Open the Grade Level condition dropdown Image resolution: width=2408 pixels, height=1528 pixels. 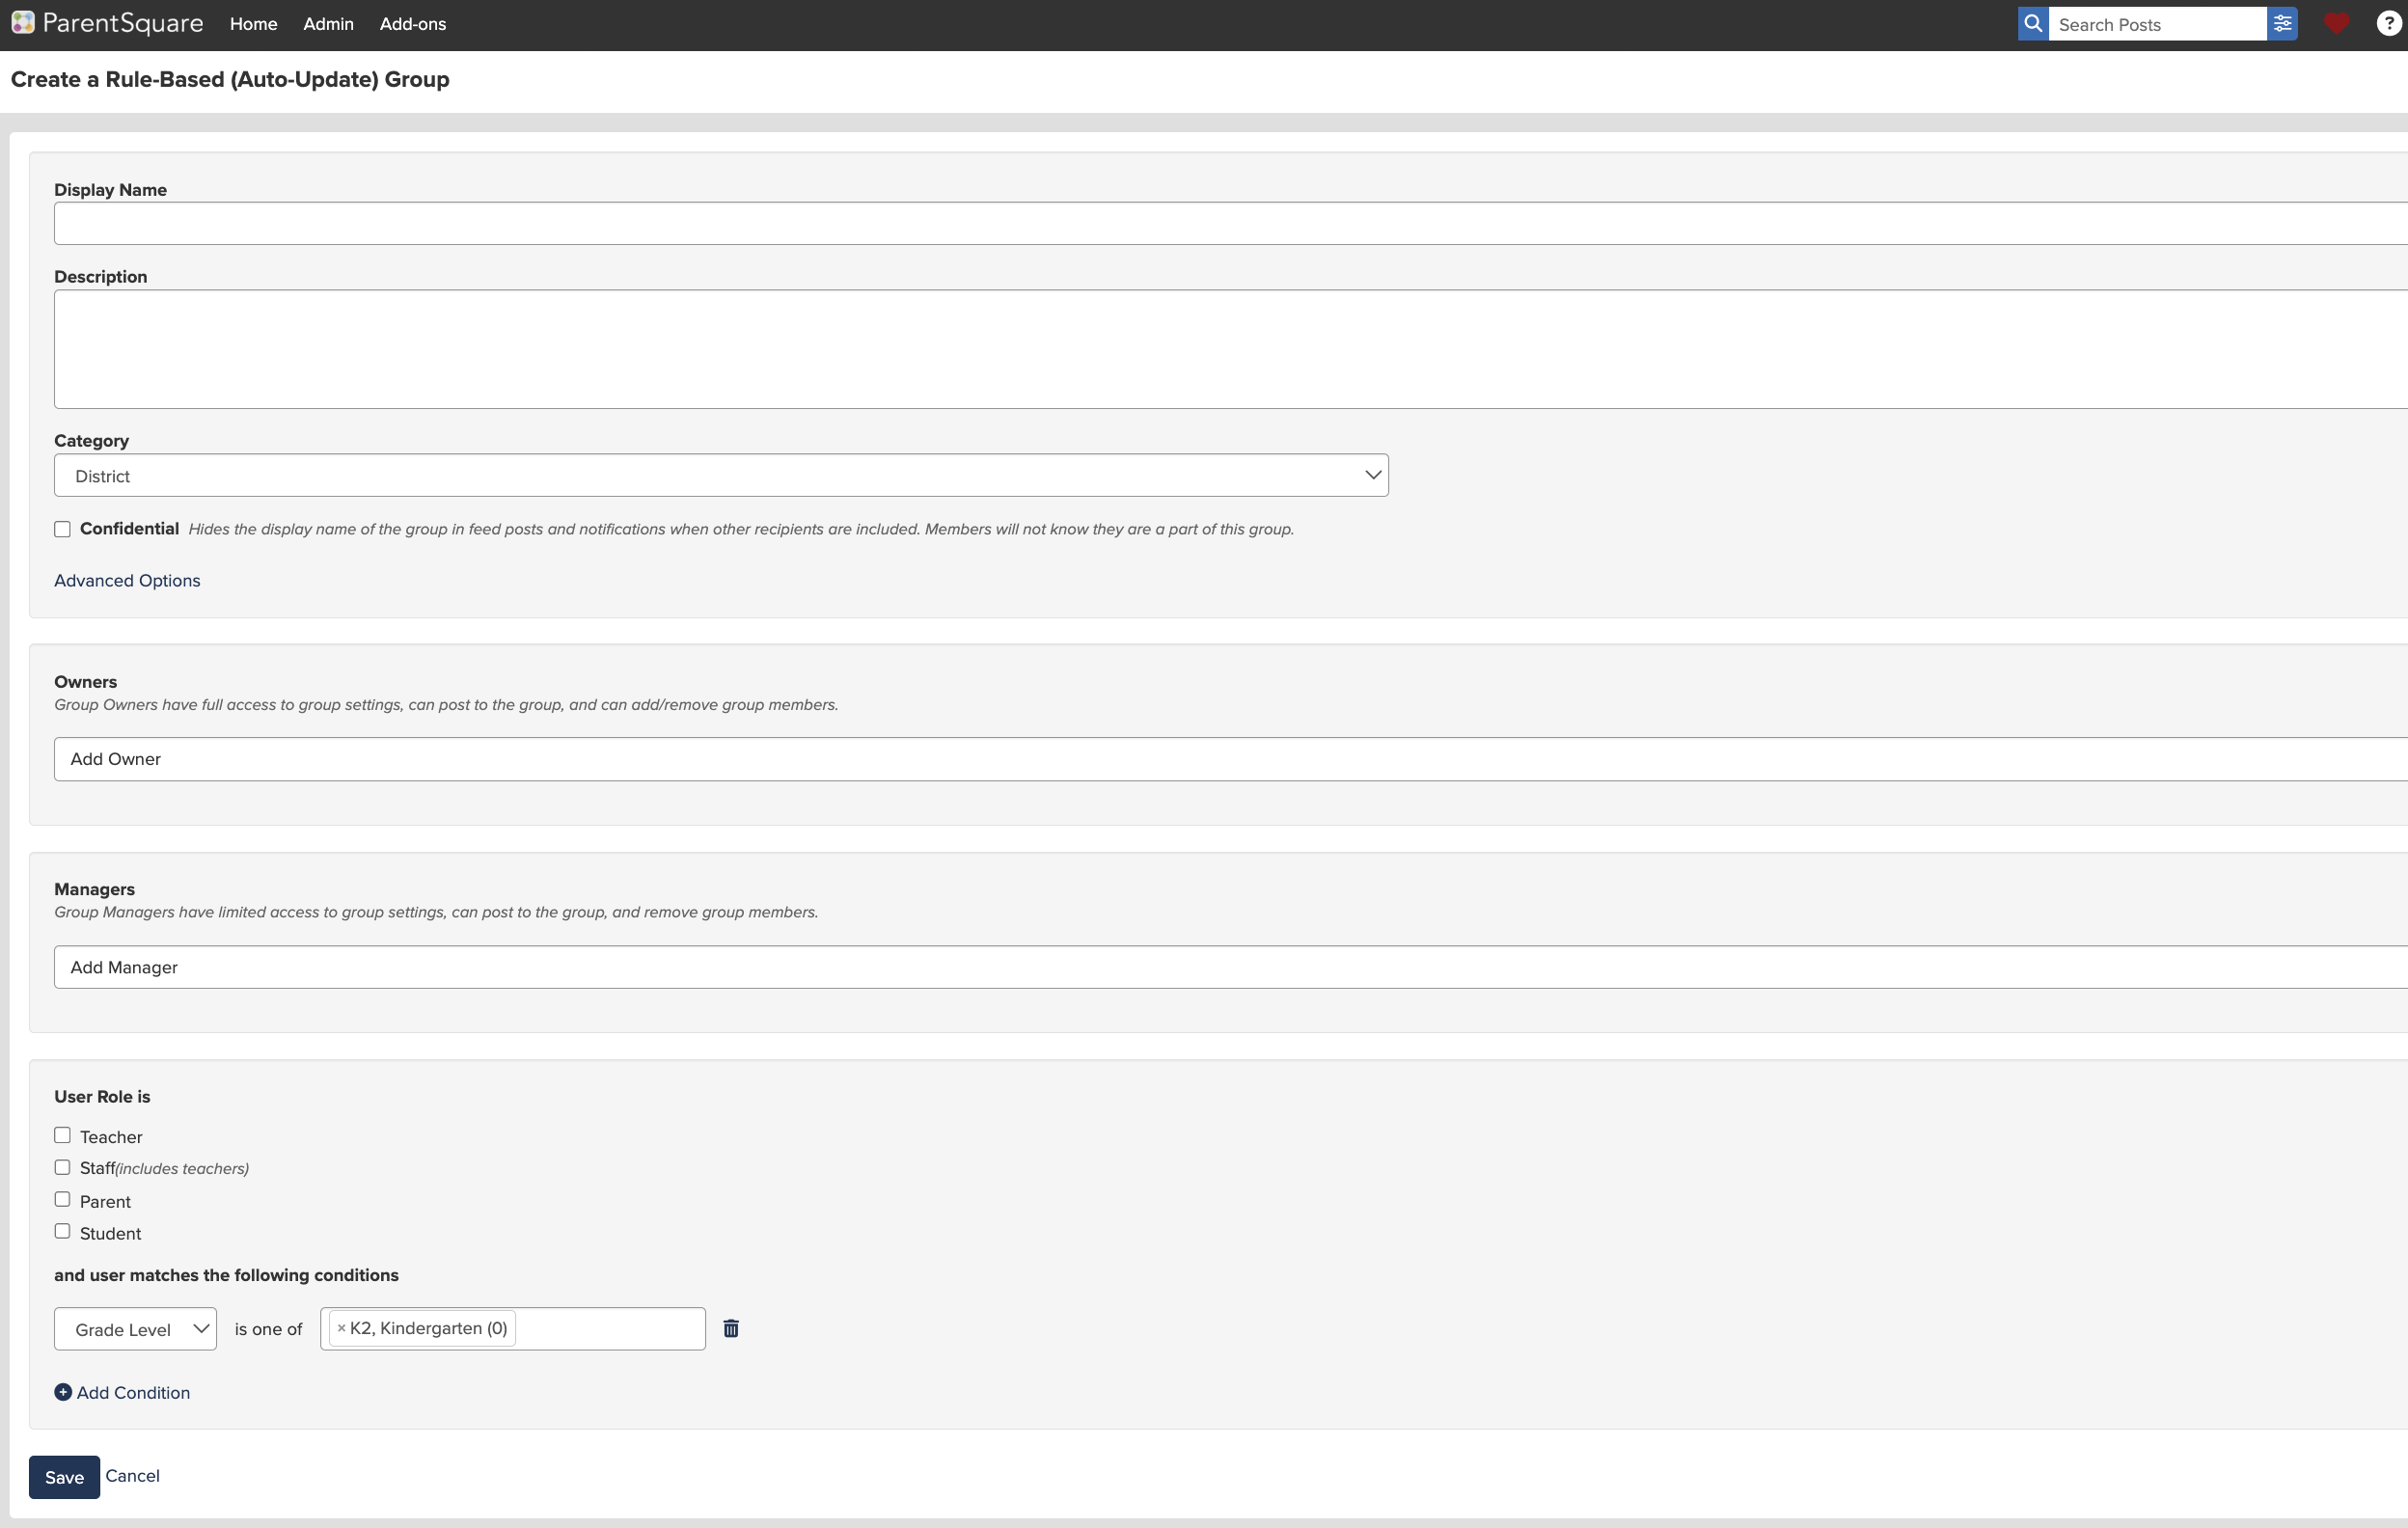click(135, 1329)
